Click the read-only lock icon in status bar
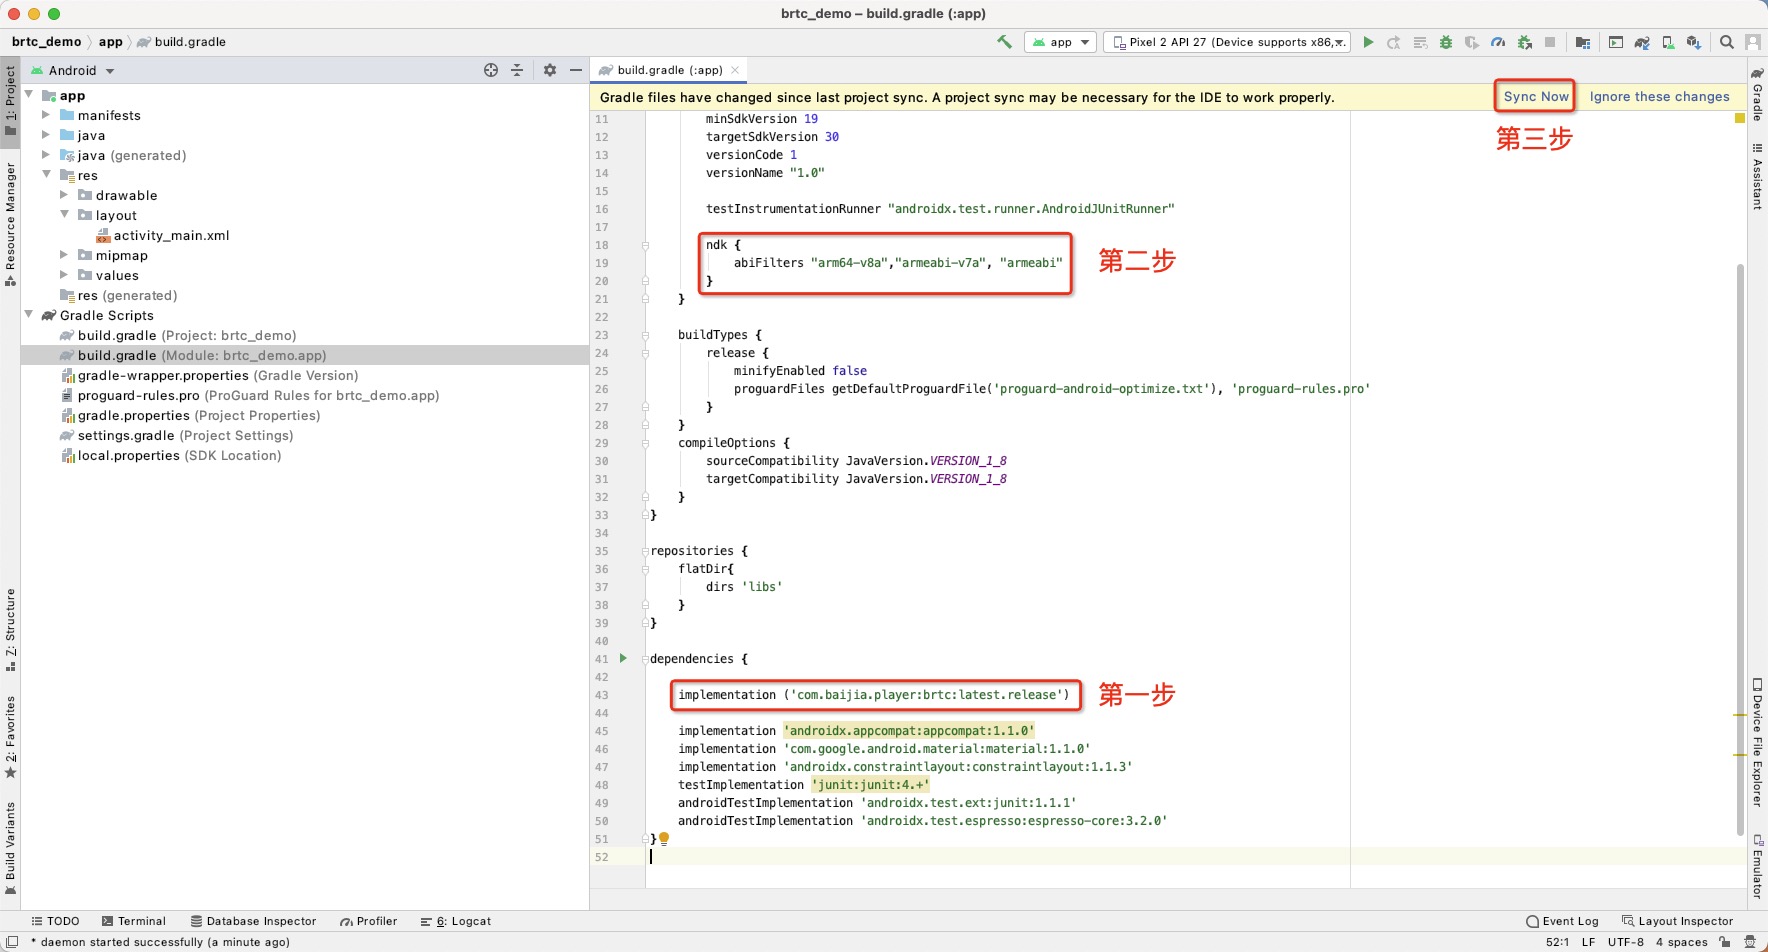1768x952 pixels. (1725, 942)
